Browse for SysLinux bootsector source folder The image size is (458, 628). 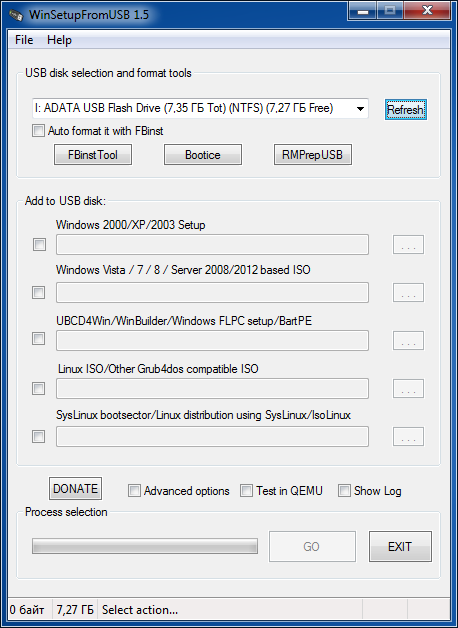(408, 437)
